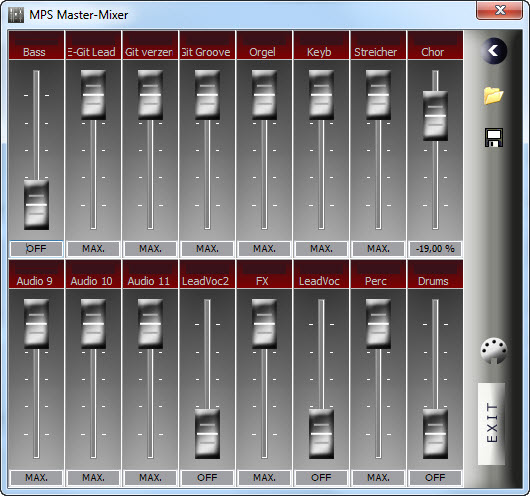Click the EXIT button

[x=491, y=424]
